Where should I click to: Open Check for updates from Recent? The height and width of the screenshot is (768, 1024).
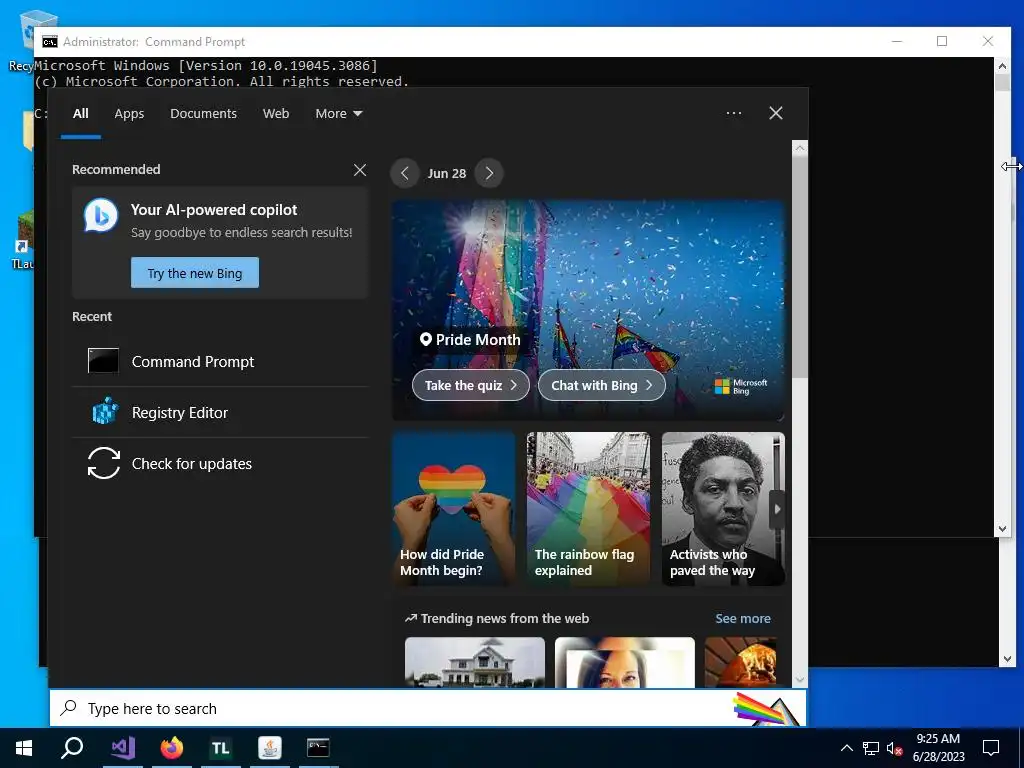pos(220,464)
